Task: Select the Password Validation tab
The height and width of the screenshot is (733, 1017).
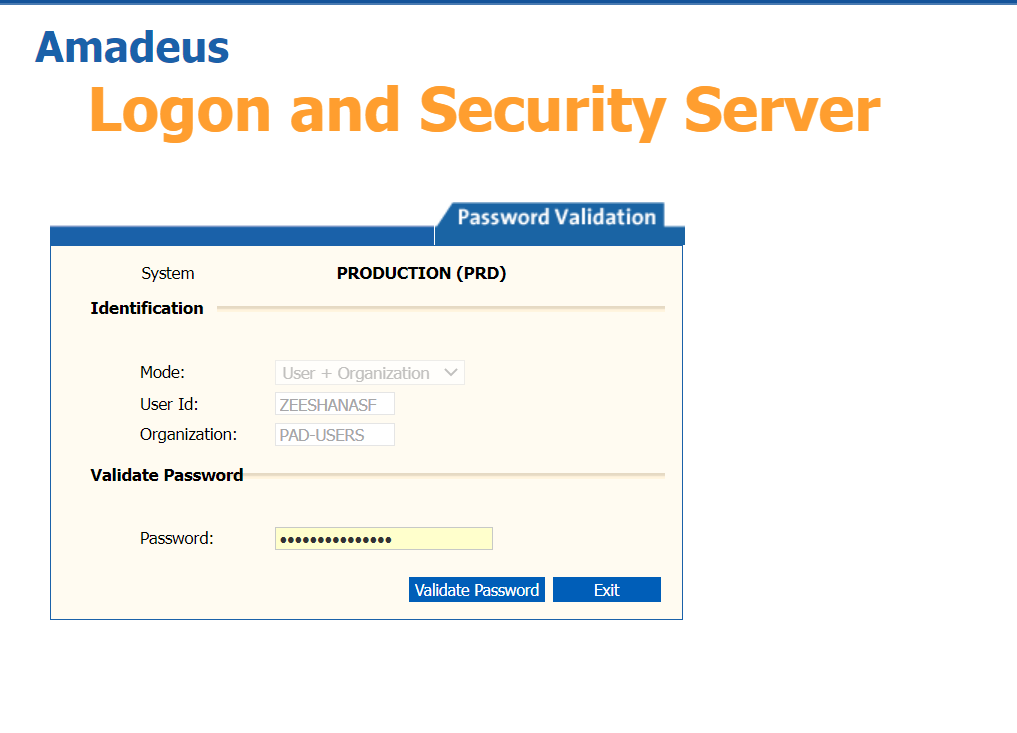Action: [x=556, y=217]
